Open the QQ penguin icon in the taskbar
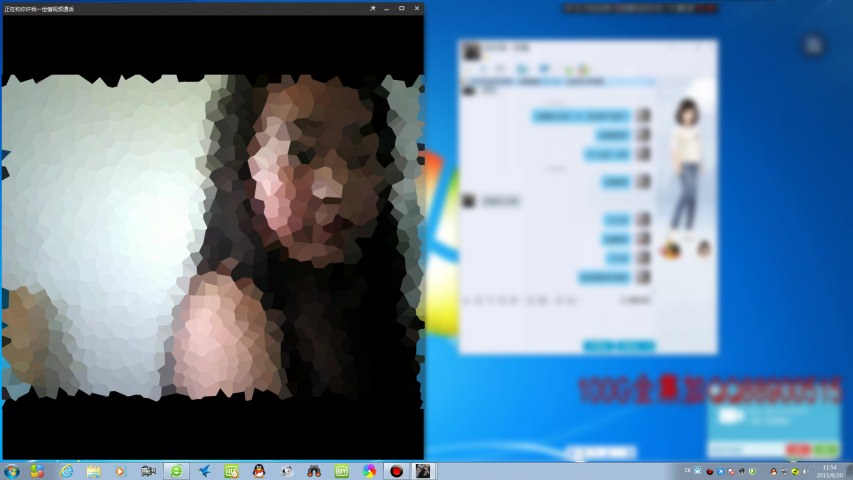Viewport: 853px width, 480px height. pos(259,471)
